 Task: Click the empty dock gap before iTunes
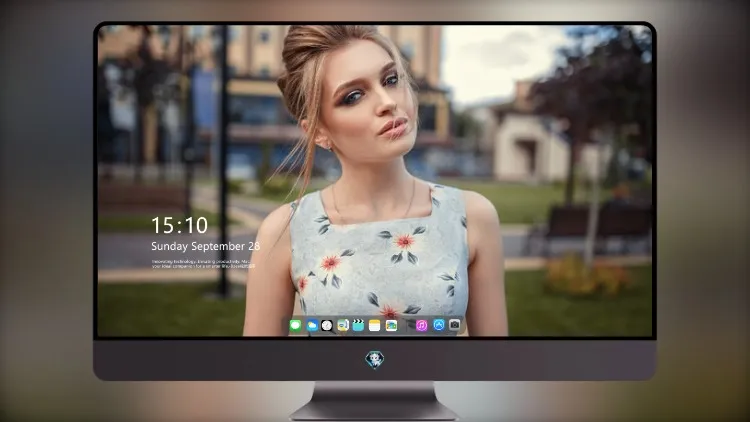(407, 326)
